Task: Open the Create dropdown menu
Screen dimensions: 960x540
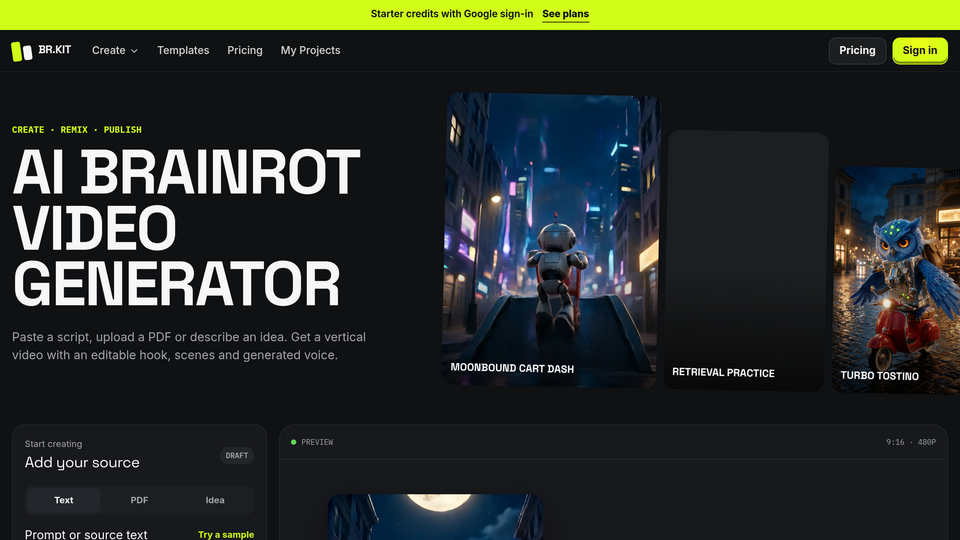Action: pos(114,50)
